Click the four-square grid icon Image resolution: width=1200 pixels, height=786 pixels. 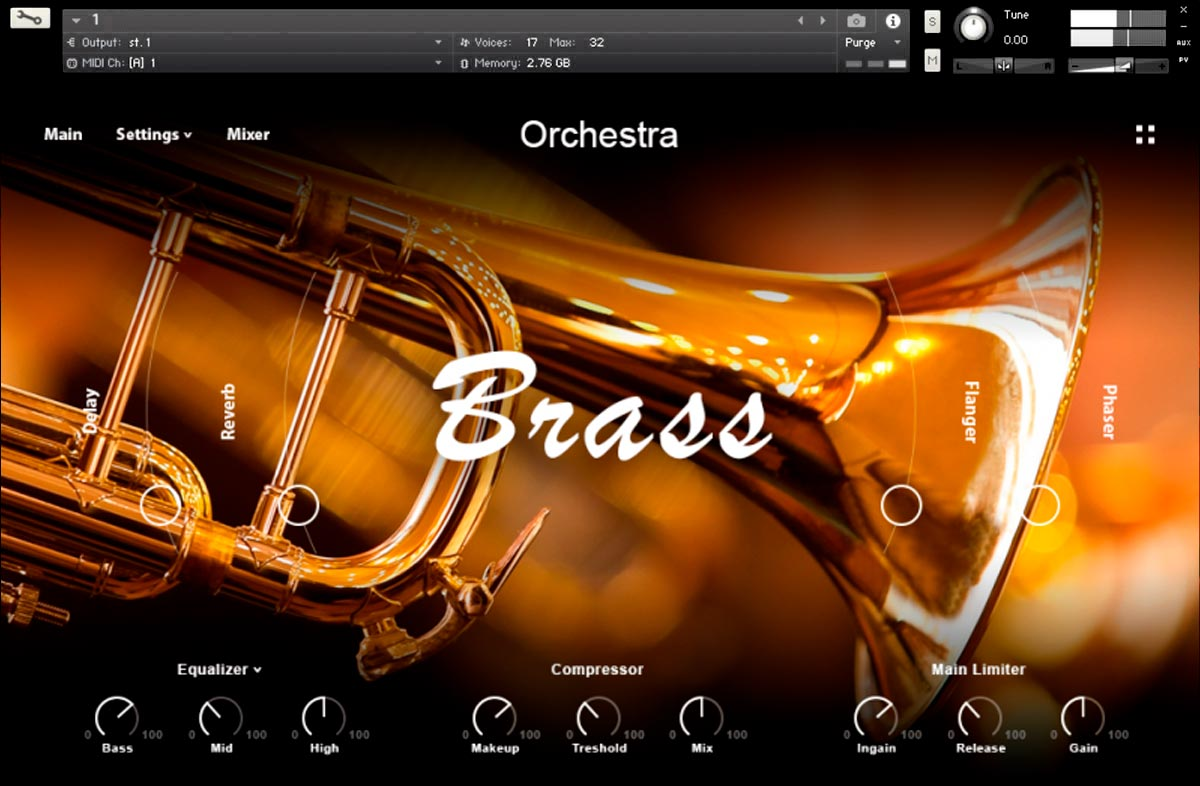pyautogui.click(x=1145, y=135)
